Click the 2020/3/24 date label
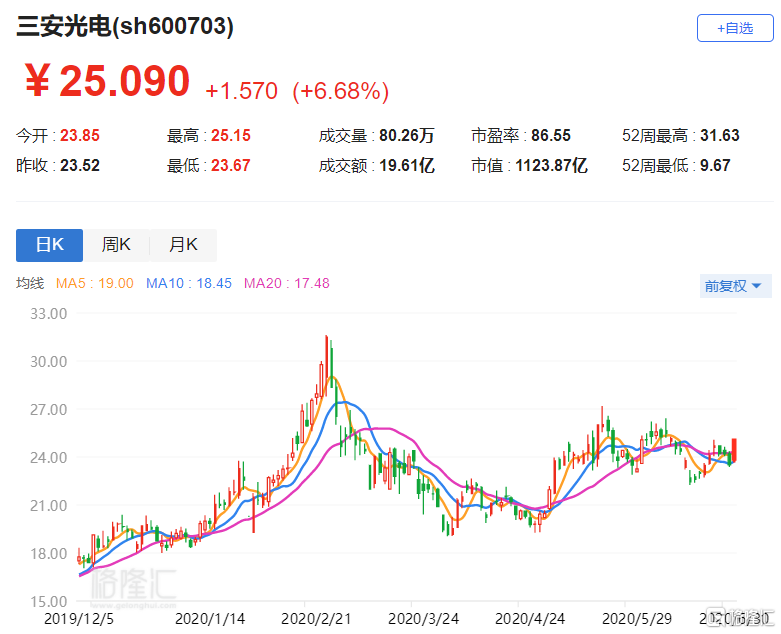Screen dimensions: 781x634 pos(423,619)
